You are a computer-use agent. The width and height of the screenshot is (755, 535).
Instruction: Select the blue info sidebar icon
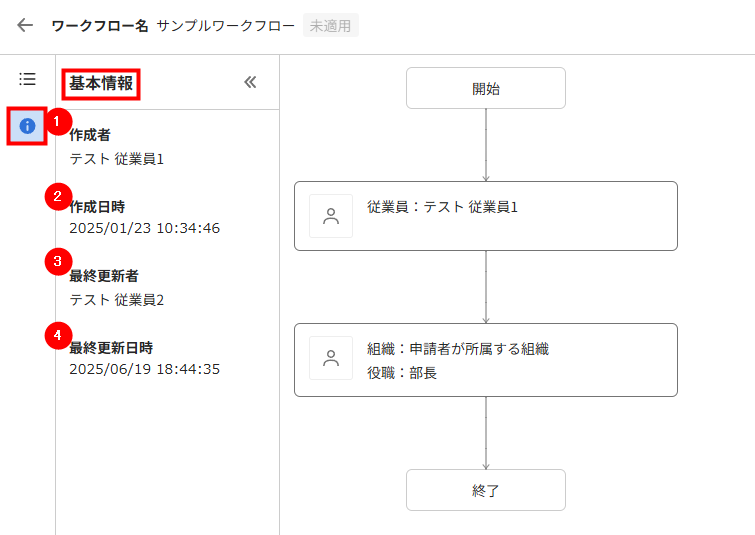(27, 126)
